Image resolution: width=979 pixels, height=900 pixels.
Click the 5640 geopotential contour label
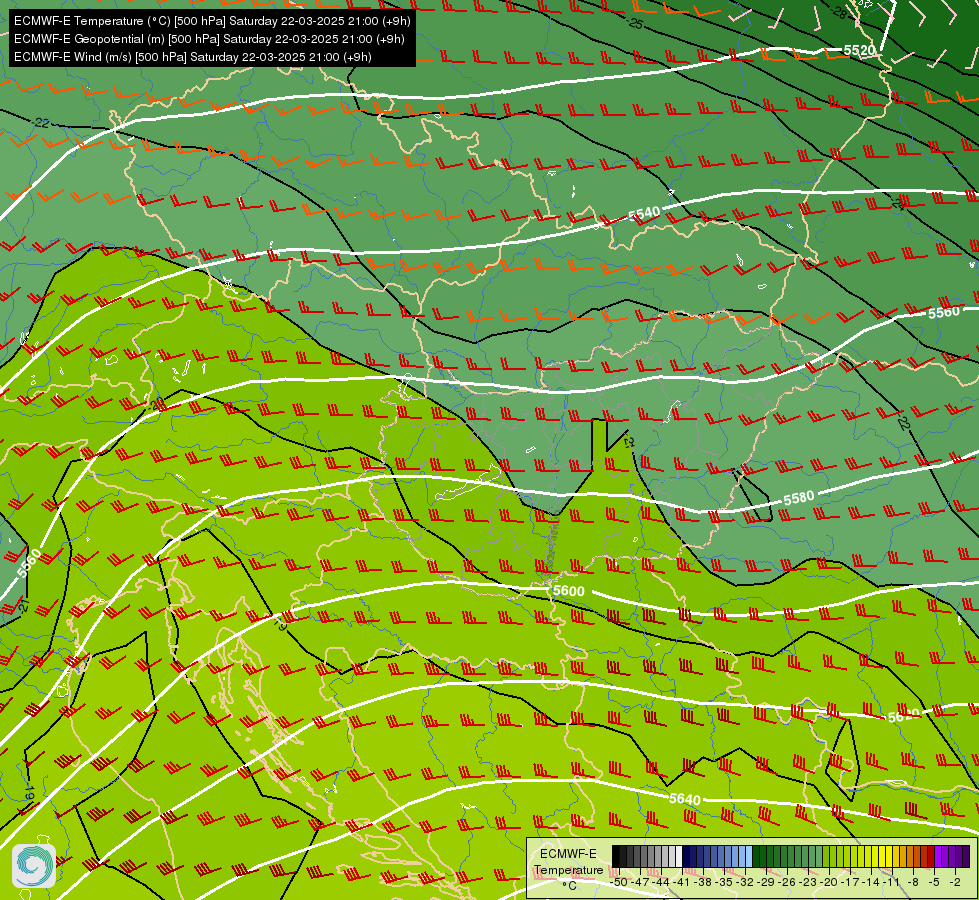(684, 799)
